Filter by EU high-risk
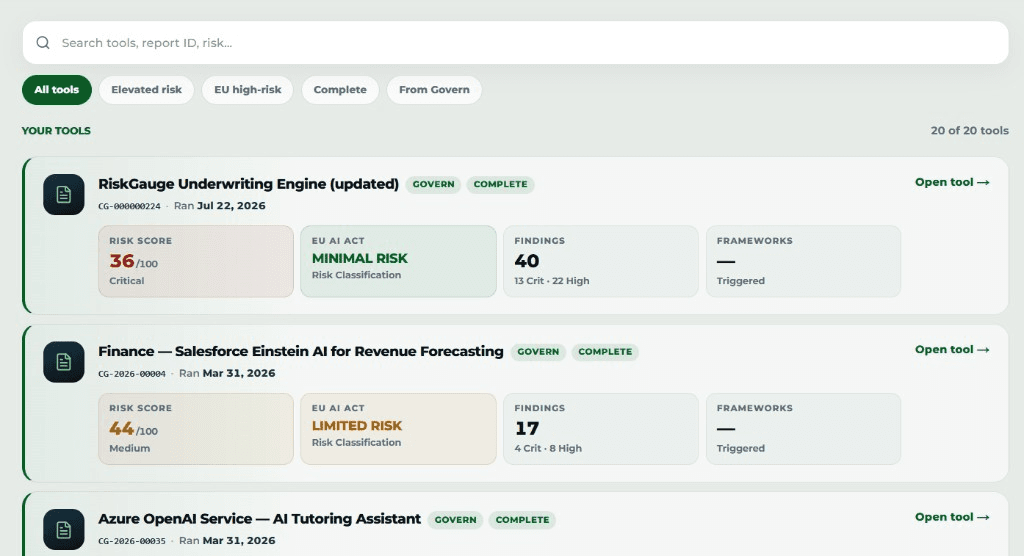The height and width of the screenshot is (556, 1024). point(248,90)
